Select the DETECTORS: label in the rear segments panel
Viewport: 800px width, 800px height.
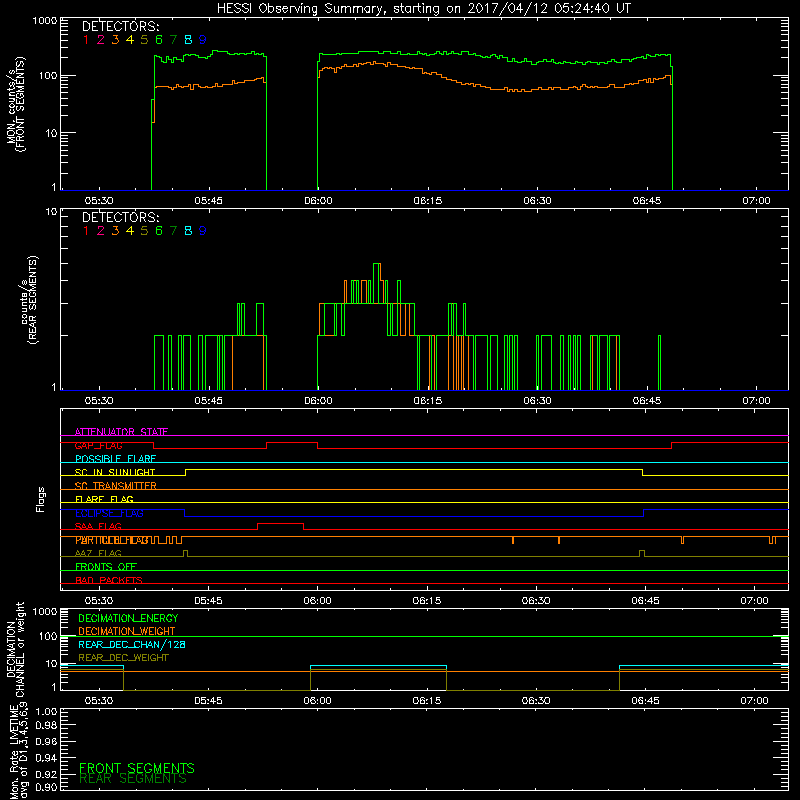point(120,217)
